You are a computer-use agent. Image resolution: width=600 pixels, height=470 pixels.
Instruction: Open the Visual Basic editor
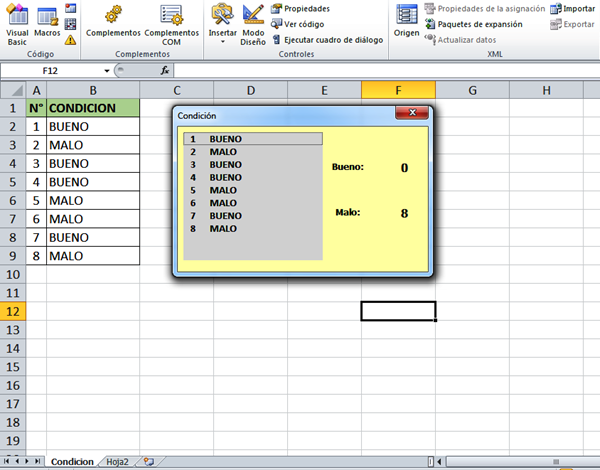[x=17, y=25]
